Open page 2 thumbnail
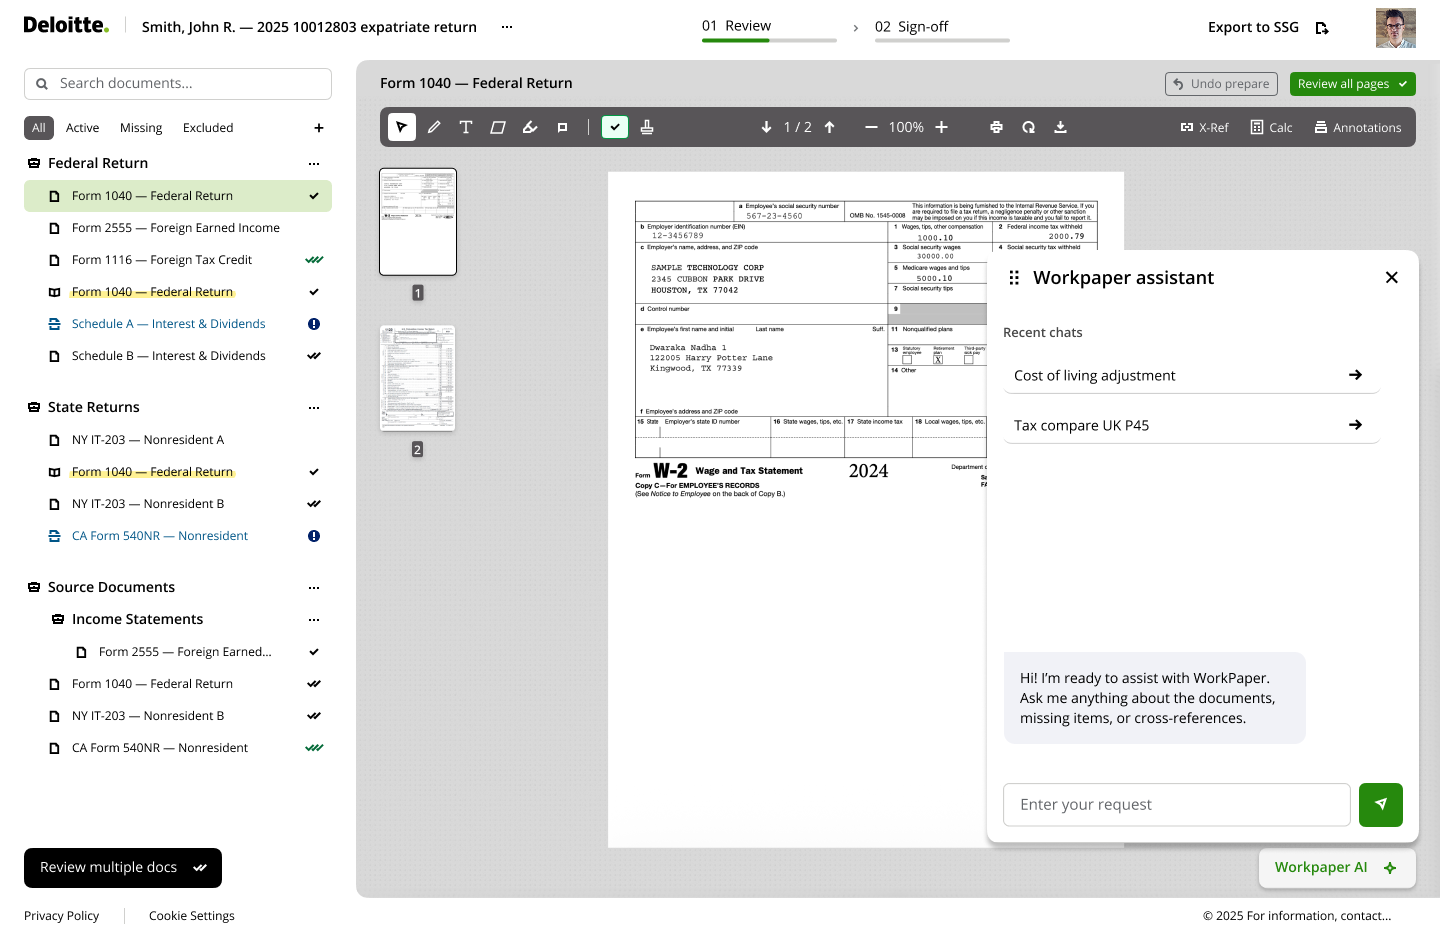The height and width of the screenshot is (932, 1440). [x=417, y=378]
